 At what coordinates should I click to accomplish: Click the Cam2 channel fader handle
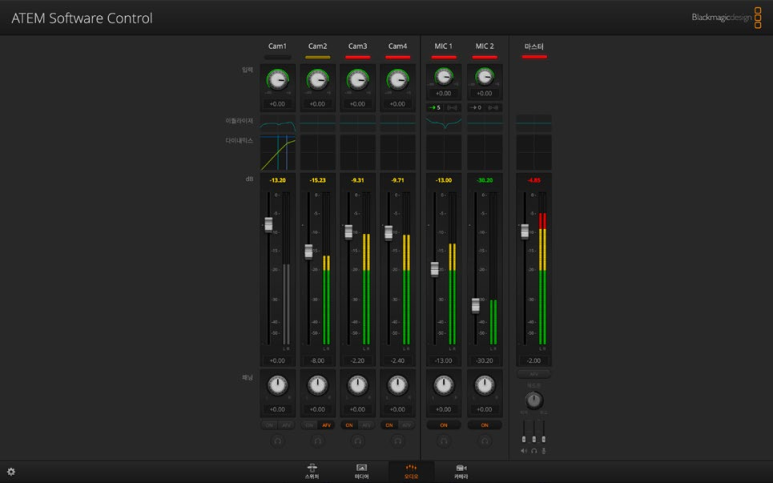308,251
